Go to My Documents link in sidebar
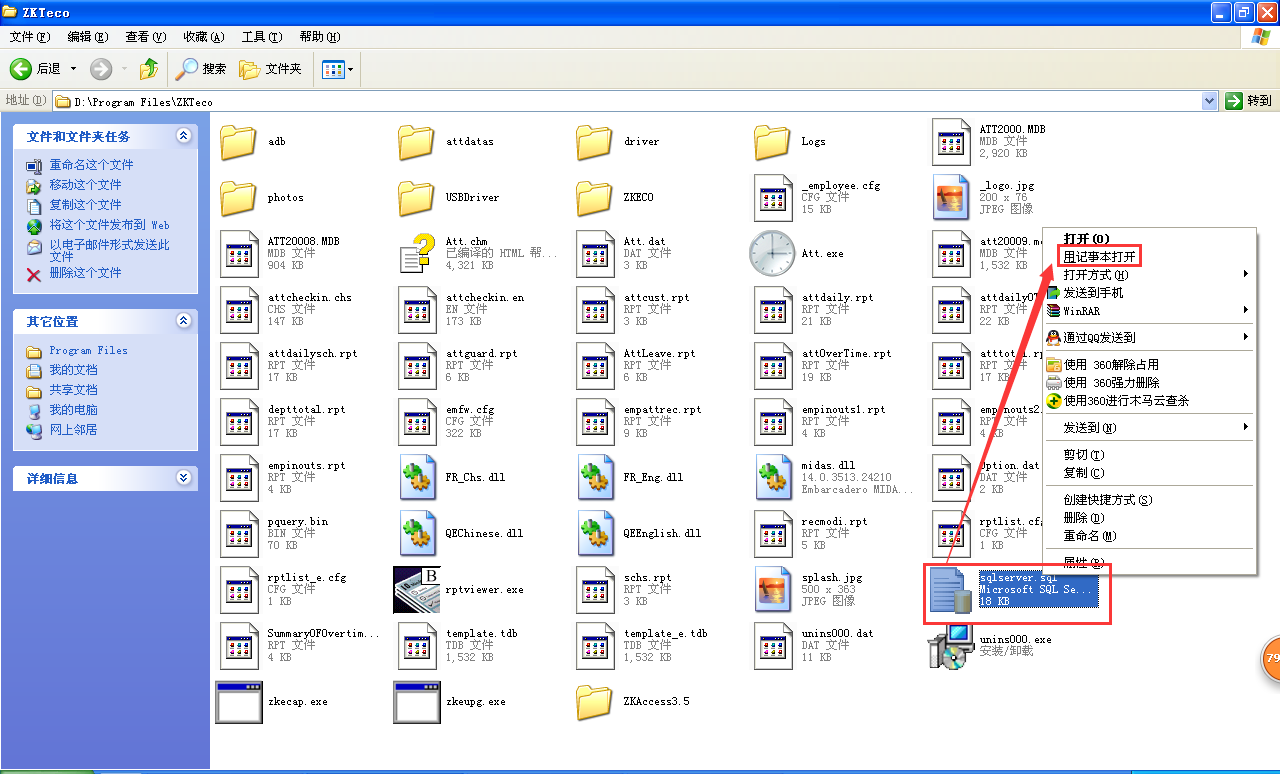The image size is (1280, 774). (73, 370)
